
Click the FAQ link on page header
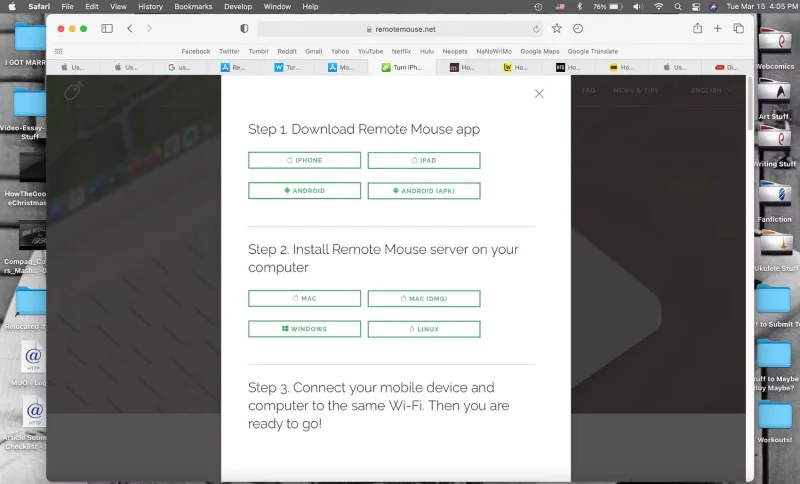tap(588, 90)
